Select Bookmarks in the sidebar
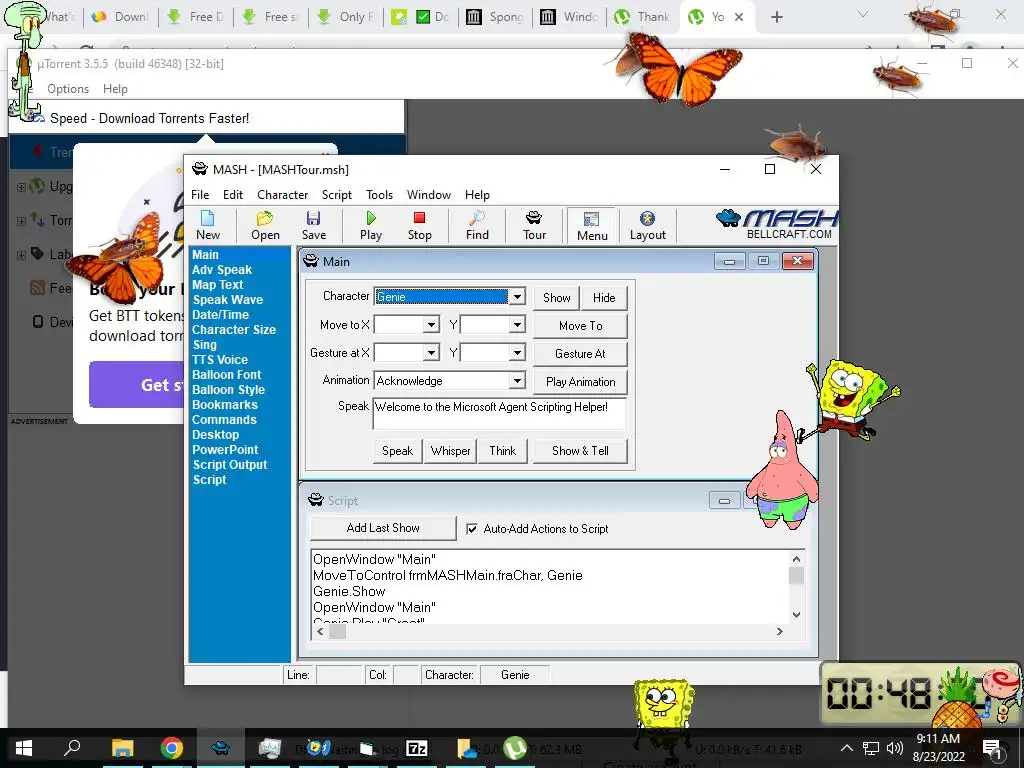 (x=225, y=405)
